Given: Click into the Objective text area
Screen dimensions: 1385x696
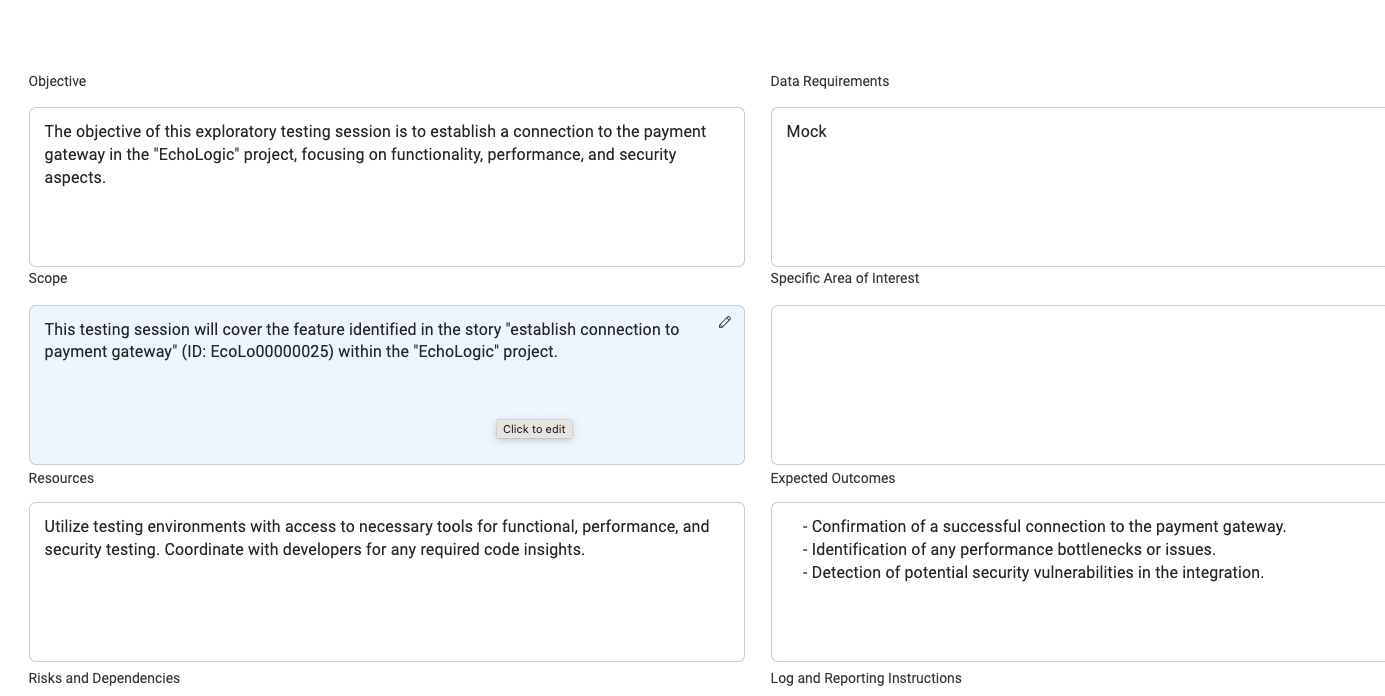Looking at the screenshot, I should click(387, 187).
